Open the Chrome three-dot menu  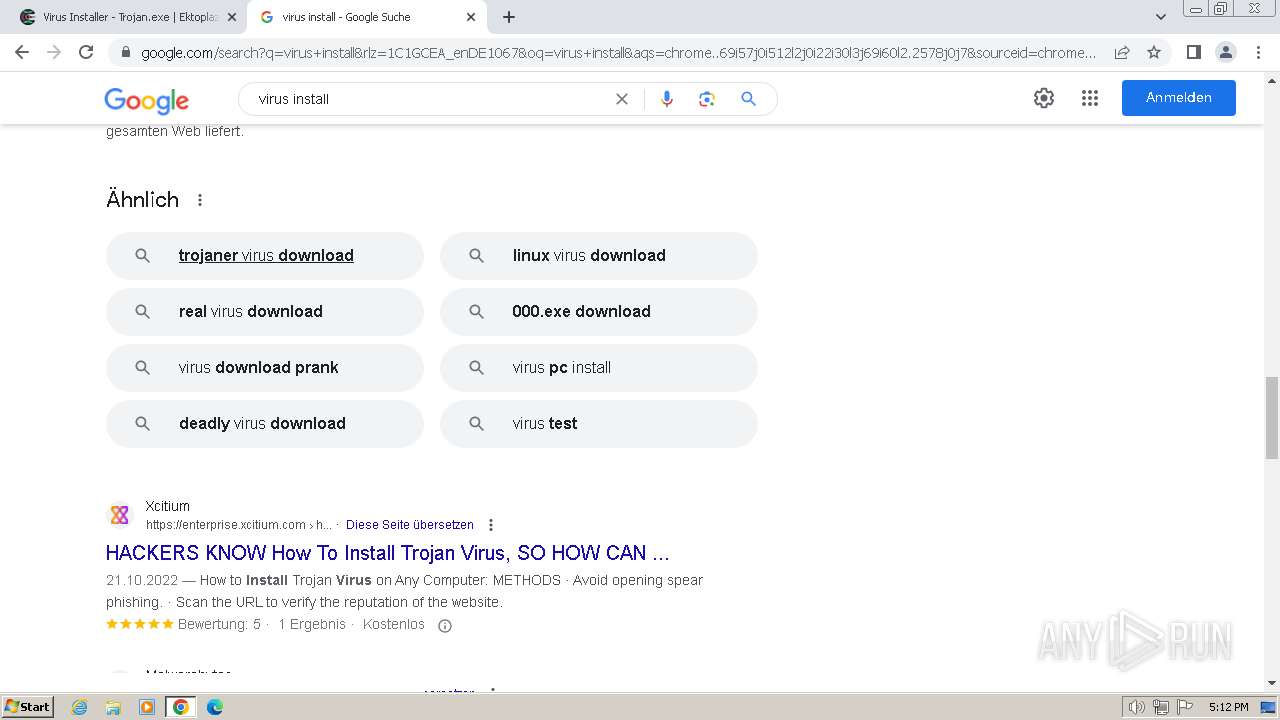(x=1259, y=52)
